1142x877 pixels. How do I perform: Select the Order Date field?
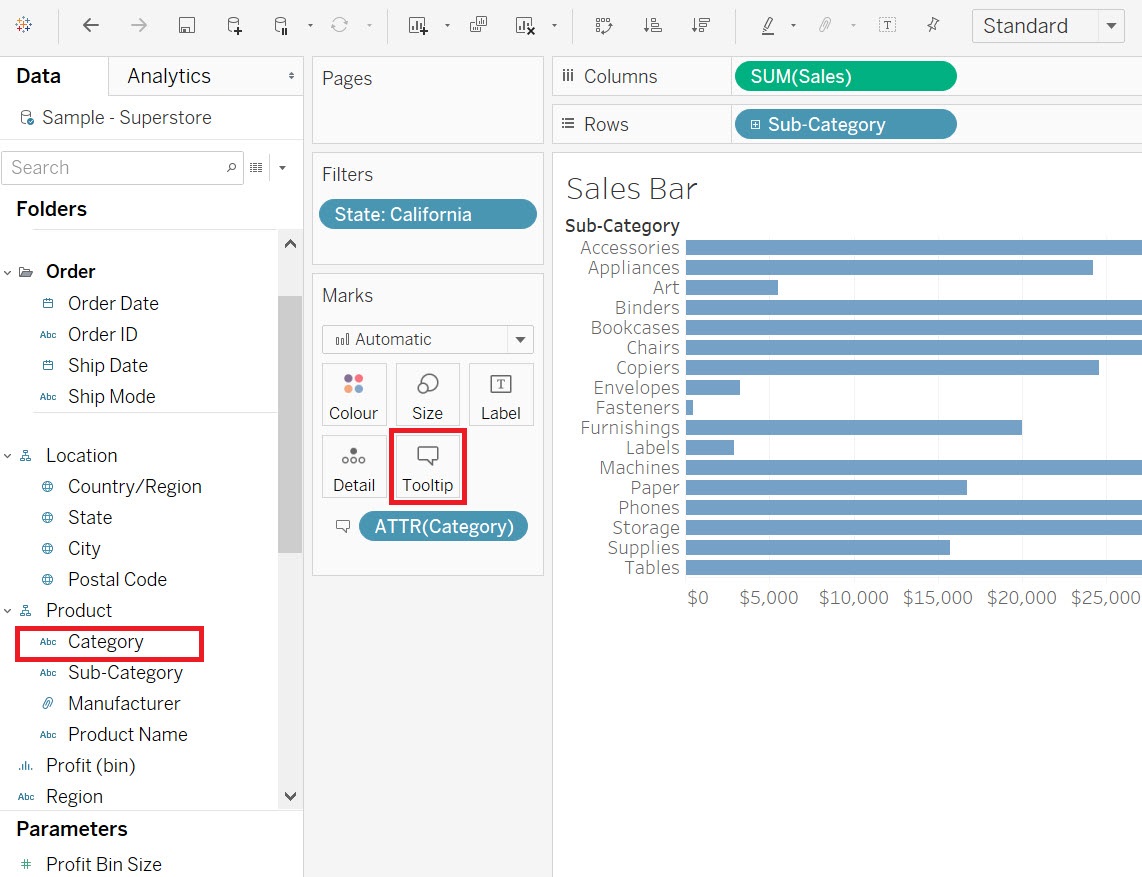pos(113,303)
